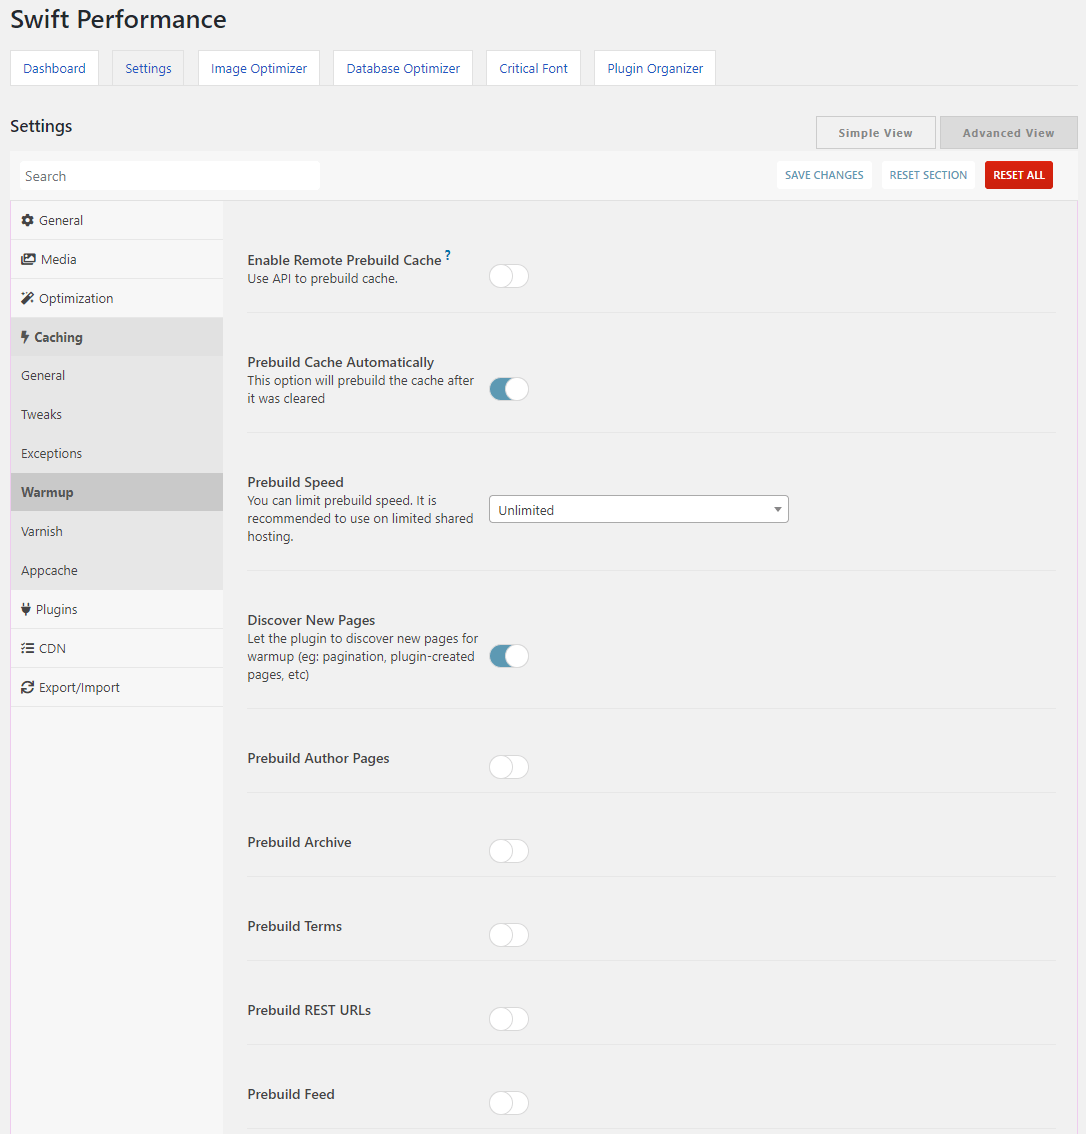This screenshot has width=1086, height=1134.
Task: Click the Caching lightning bolt icon
Action: 25,337
